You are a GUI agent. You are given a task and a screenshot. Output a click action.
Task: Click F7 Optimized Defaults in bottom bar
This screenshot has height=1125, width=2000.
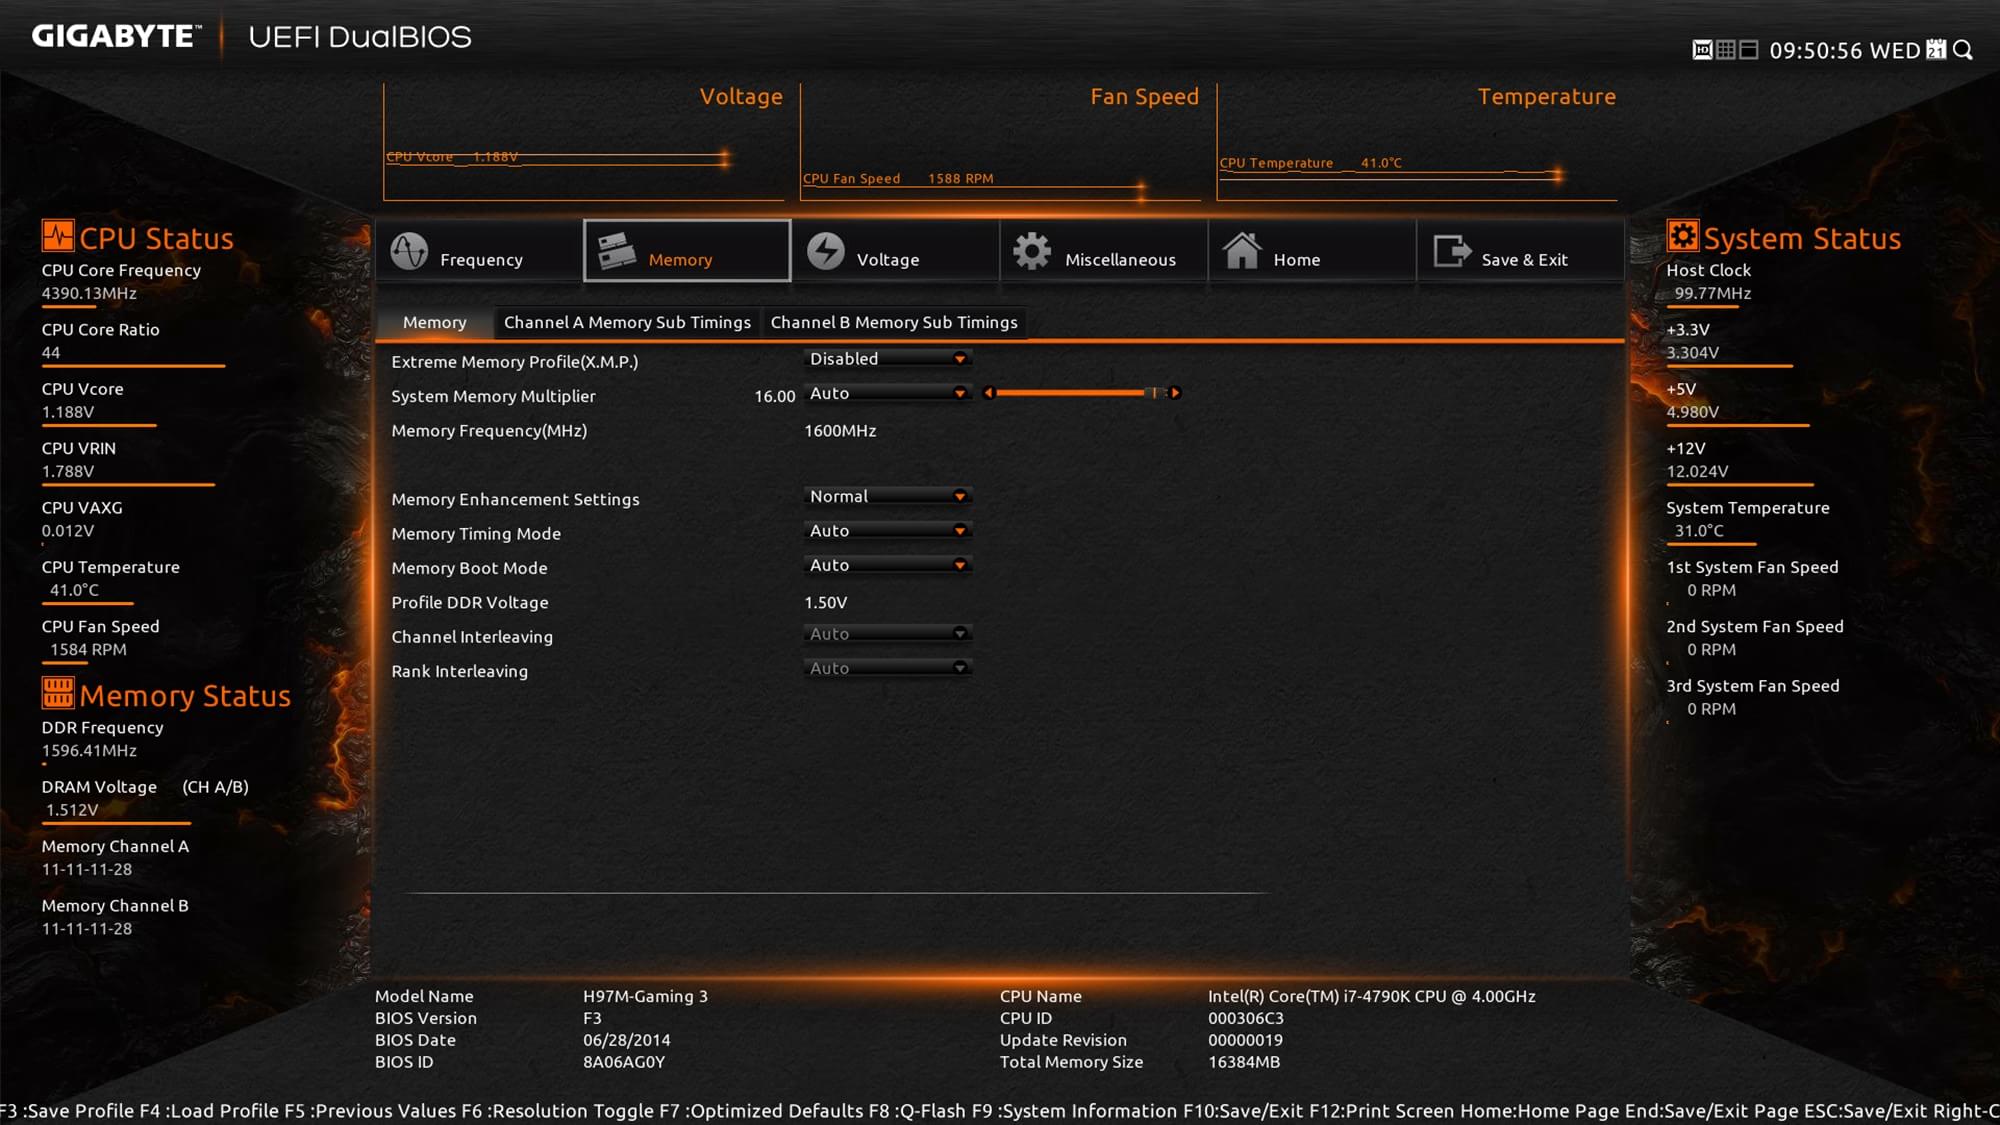[761, 1111]
